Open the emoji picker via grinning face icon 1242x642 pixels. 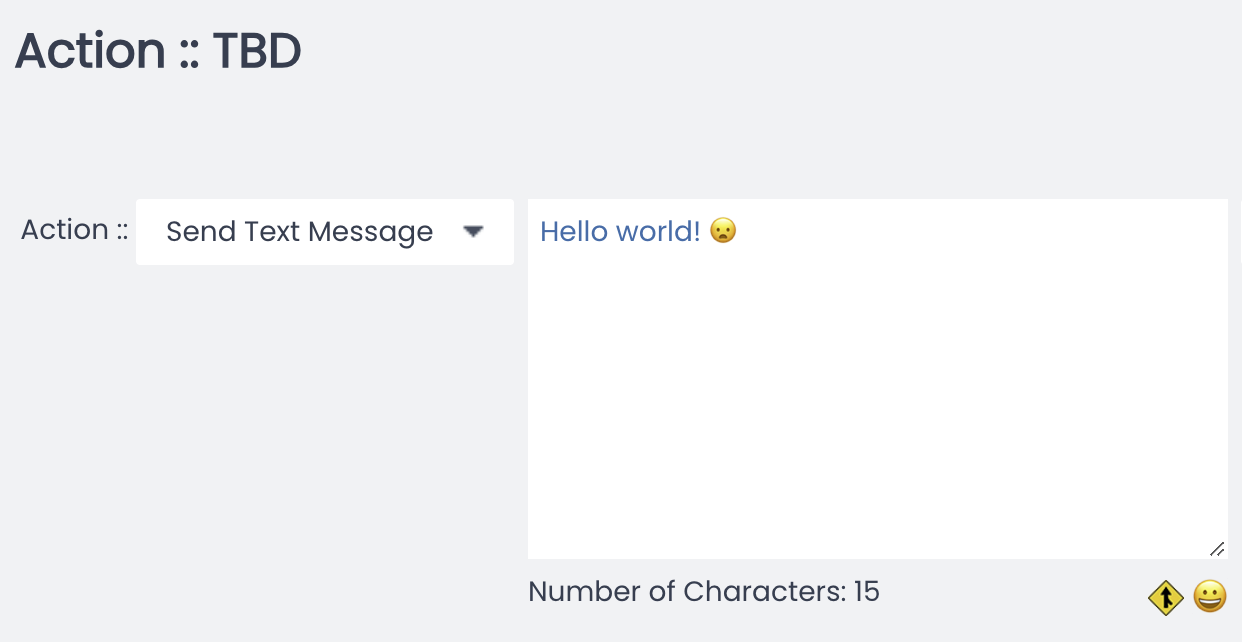[x=1210, y=597]
